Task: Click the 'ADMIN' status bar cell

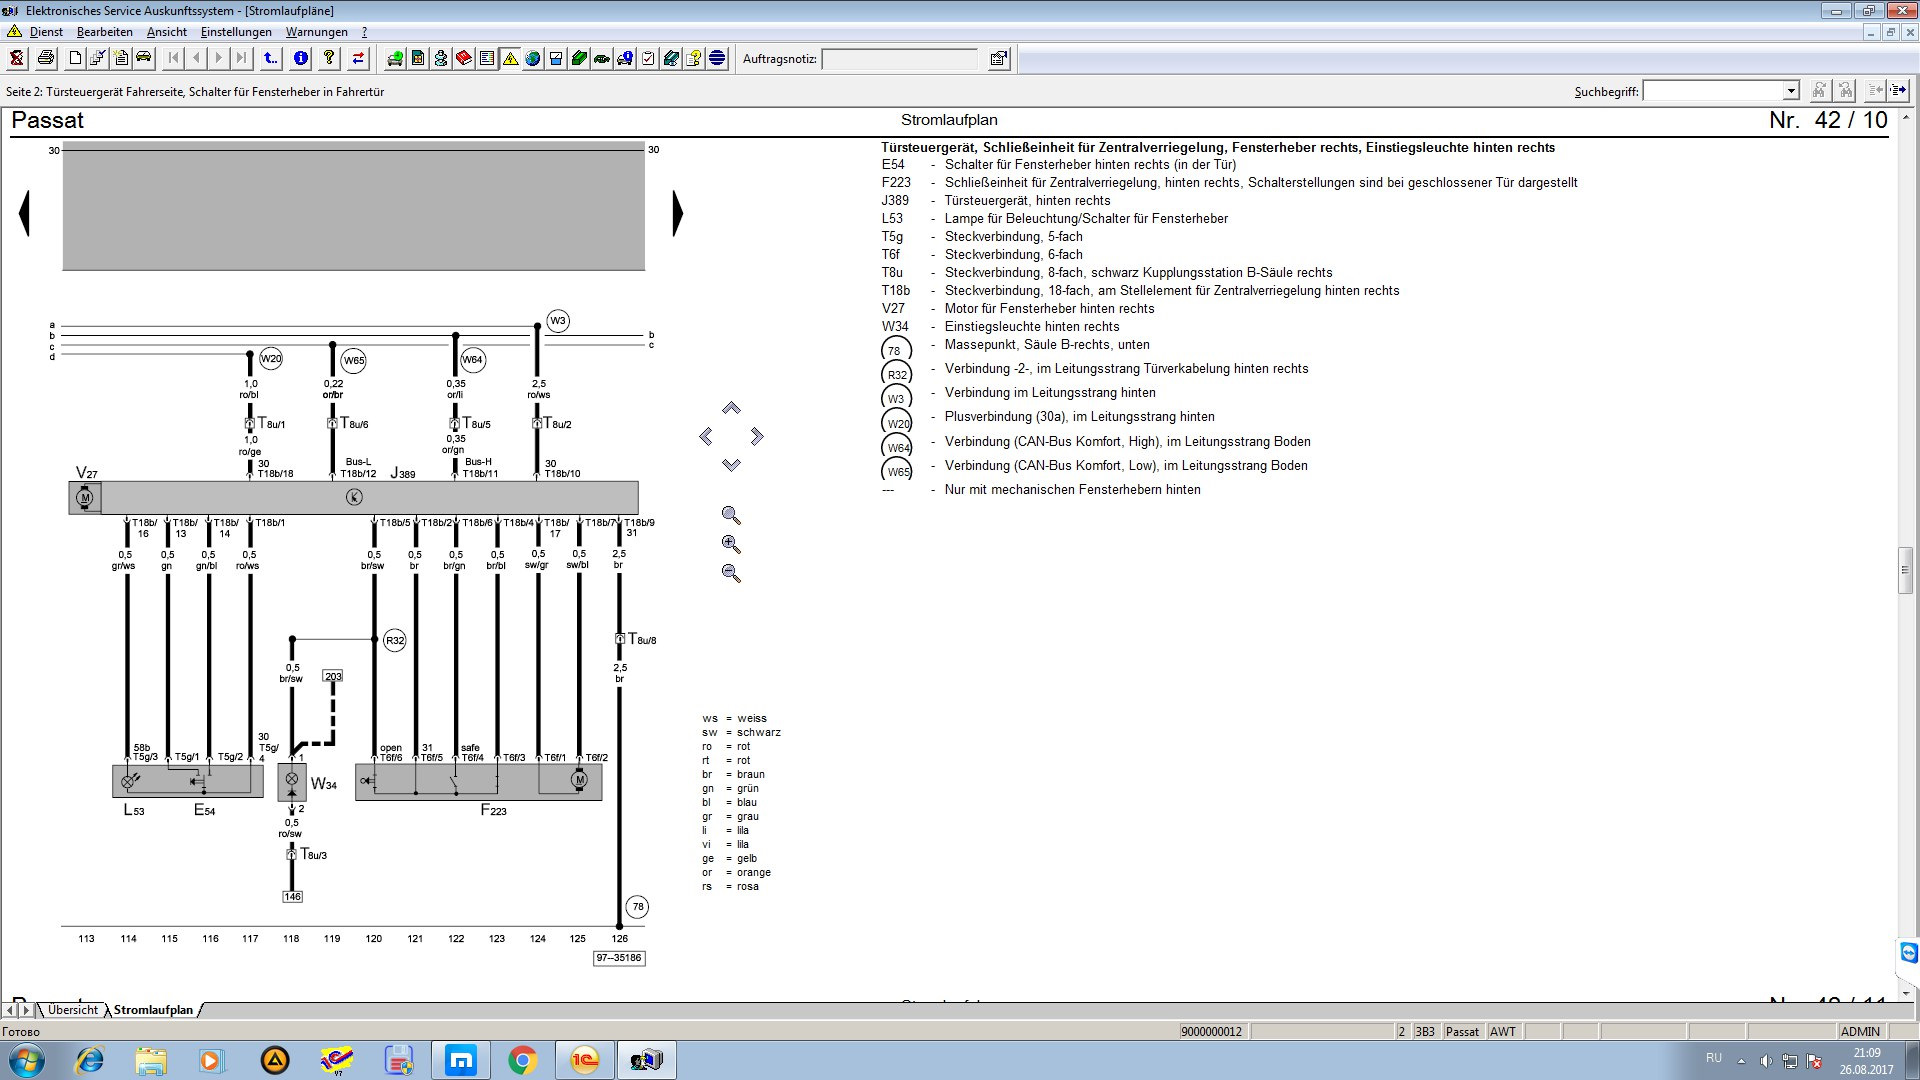Action: click(1860, 1031)
